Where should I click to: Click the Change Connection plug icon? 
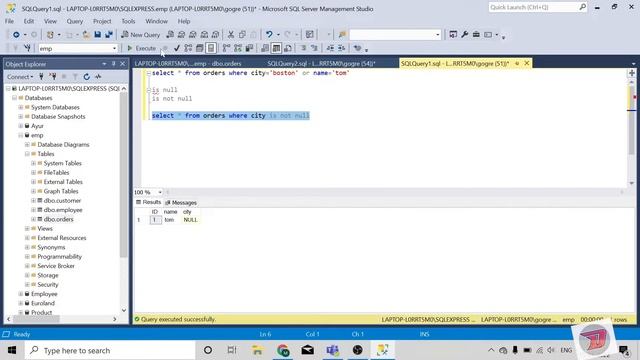click(27, 48)
